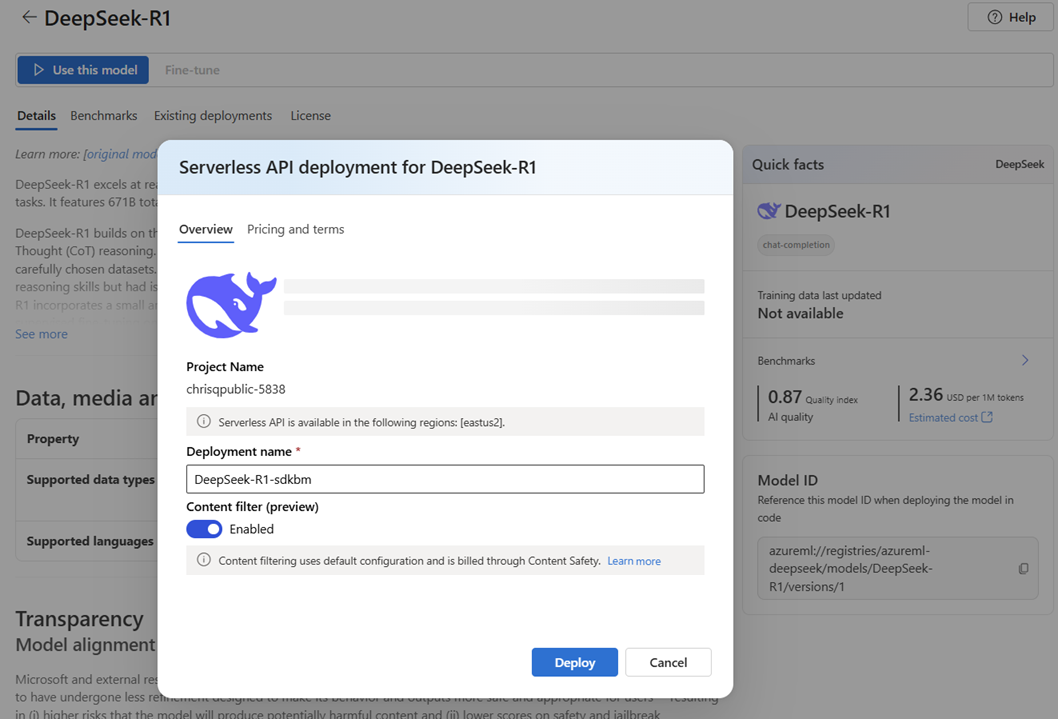Viewport: 1058px width, 719px height.
Task: Click the 'Model alignment' heading
Action: coord(85,645)
